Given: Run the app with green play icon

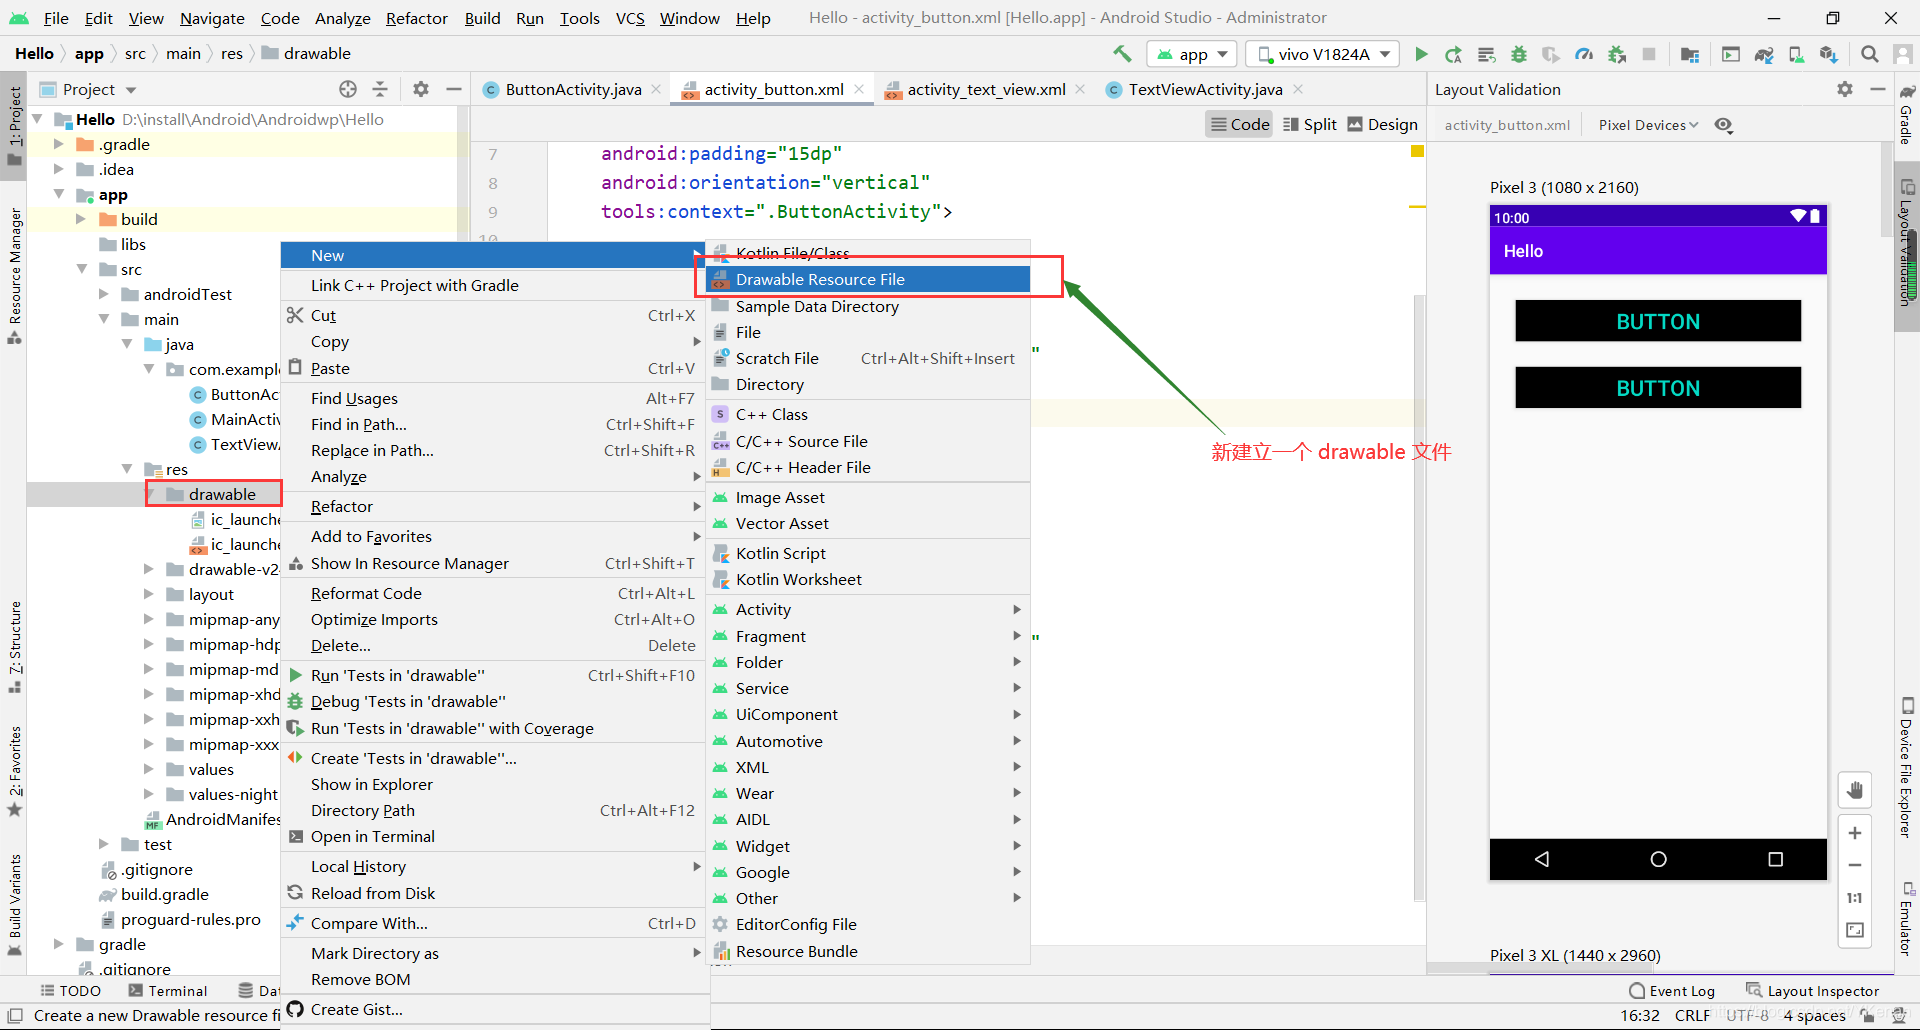Looking at the screenshot, I should coord(1421,54).
